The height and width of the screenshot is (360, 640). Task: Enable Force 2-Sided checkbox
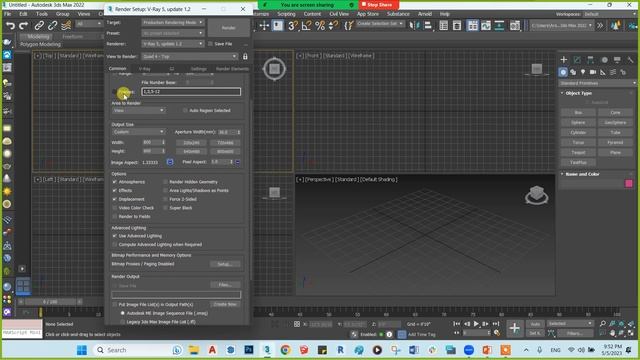tap(165, 199)
